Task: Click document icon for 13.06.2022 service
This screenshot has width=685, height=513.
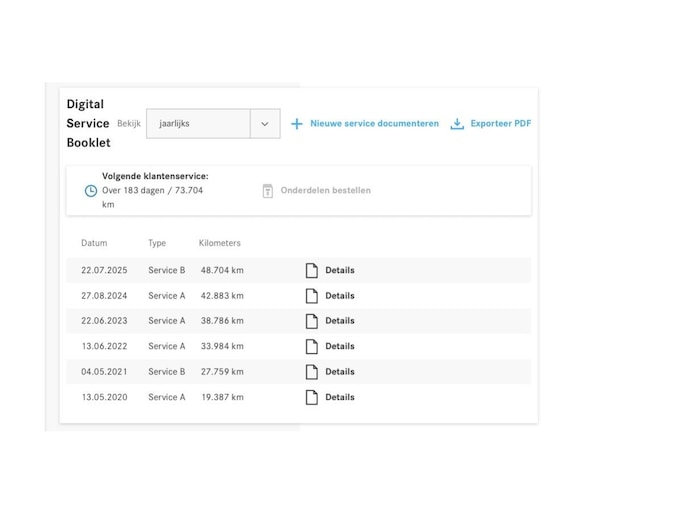Action: [311, 346]
